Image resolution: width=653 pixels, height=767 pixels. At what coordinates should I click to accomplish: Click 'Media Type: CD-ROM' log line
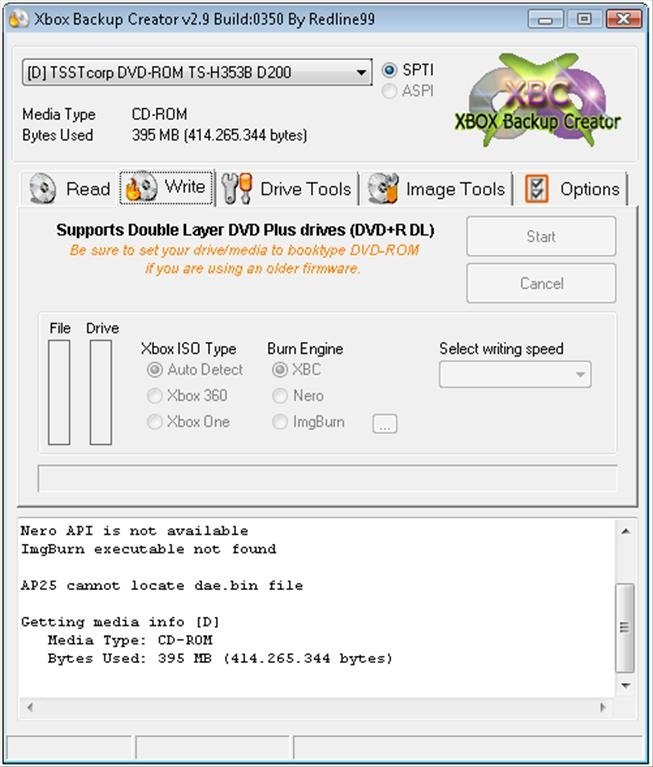130,640
